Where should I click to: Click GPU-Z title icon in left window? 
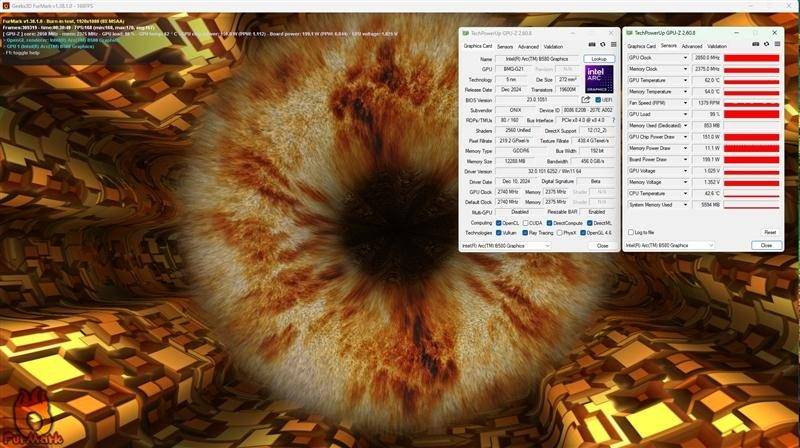coord(465,33)
